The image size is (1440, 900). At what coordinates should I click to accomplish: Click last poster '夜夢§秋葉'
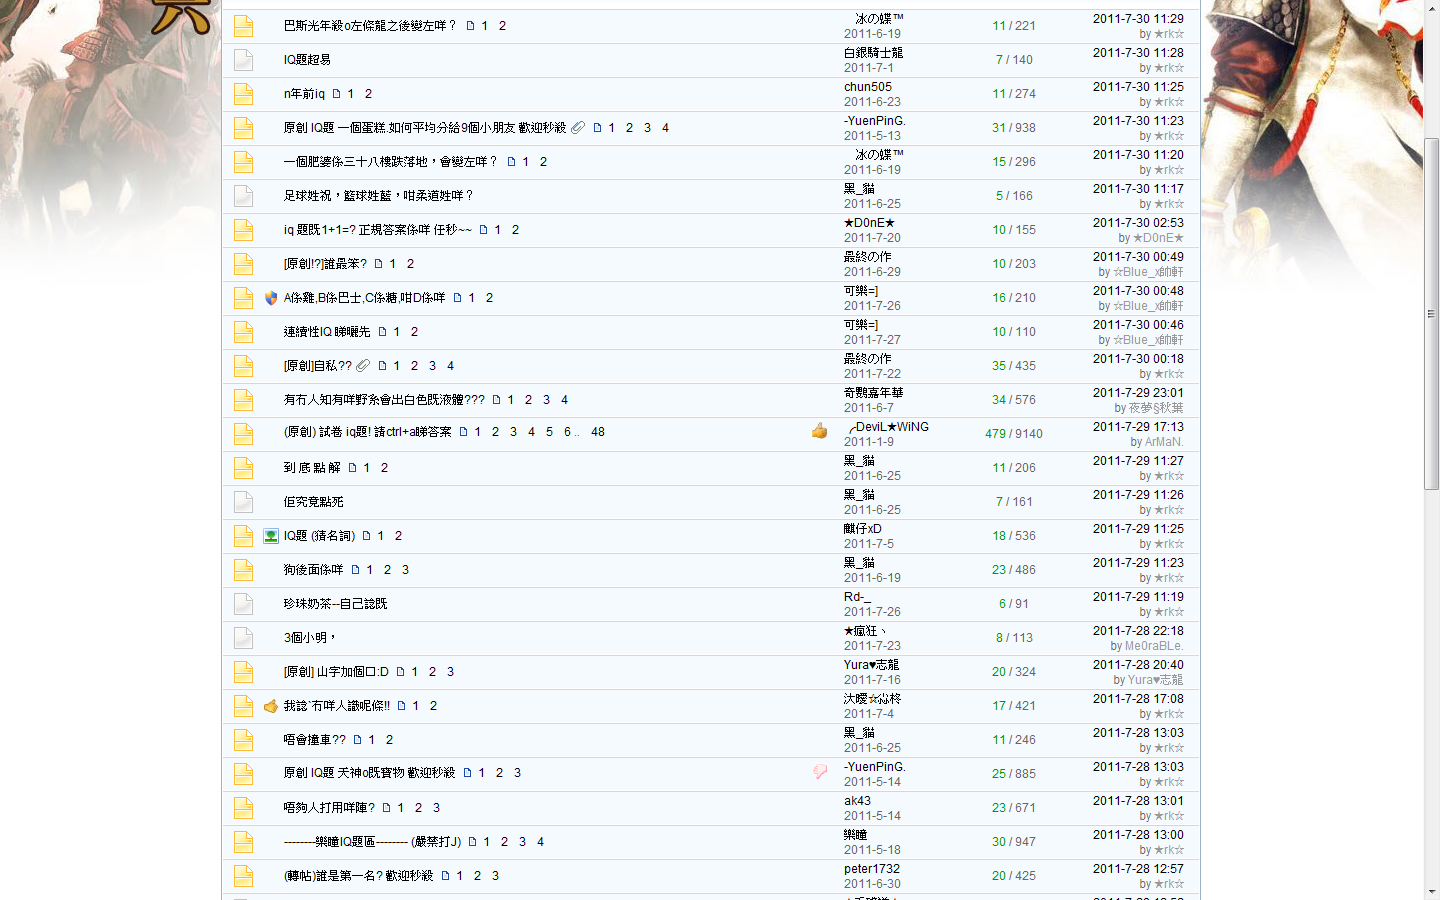(1156, 408)
